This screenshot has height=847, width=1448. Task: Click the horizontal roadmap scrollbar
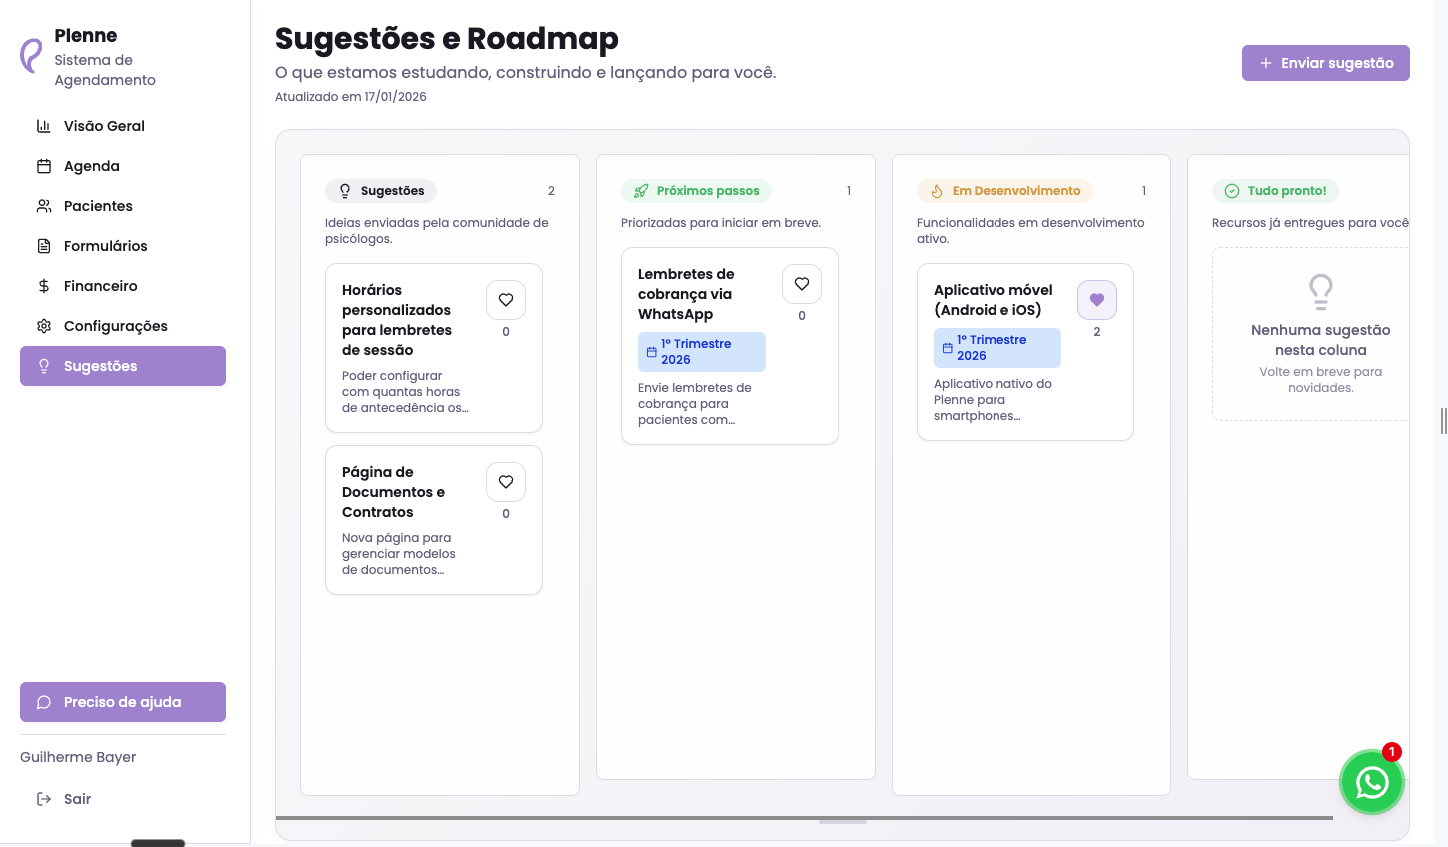843,819
